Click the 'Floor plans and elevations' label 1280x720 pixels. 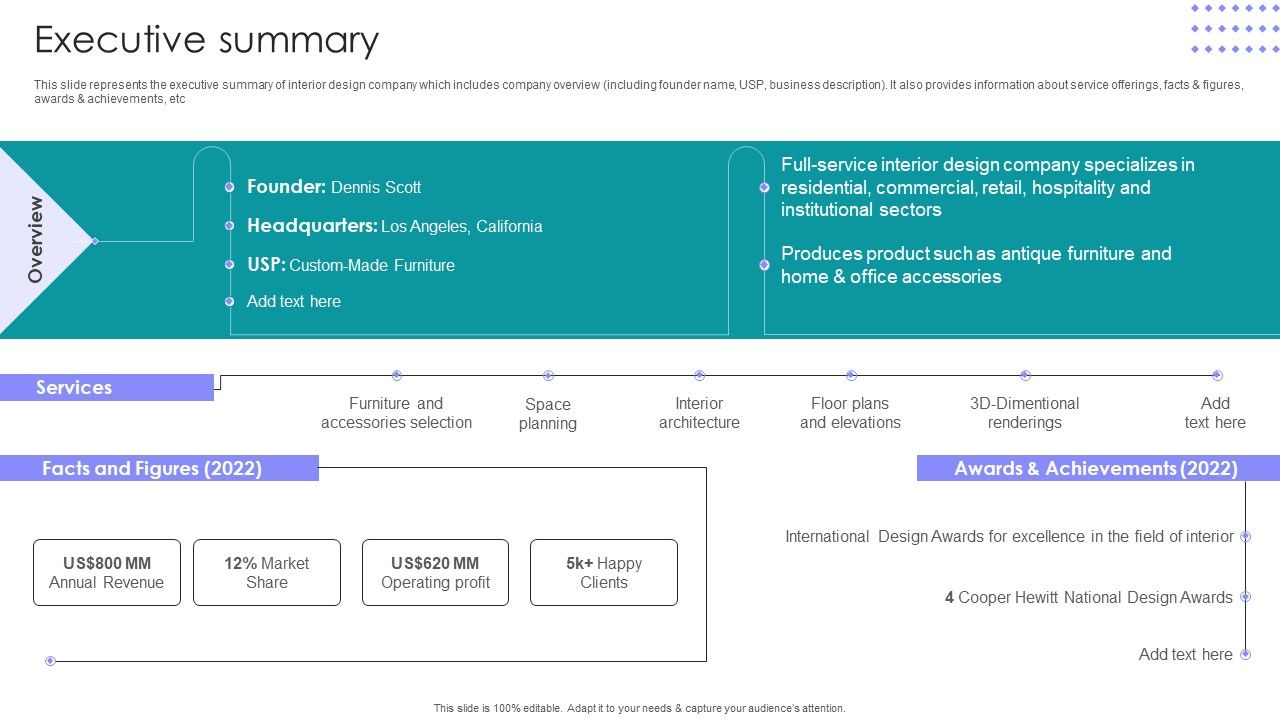pyautogui.click(x=850, y=413)
